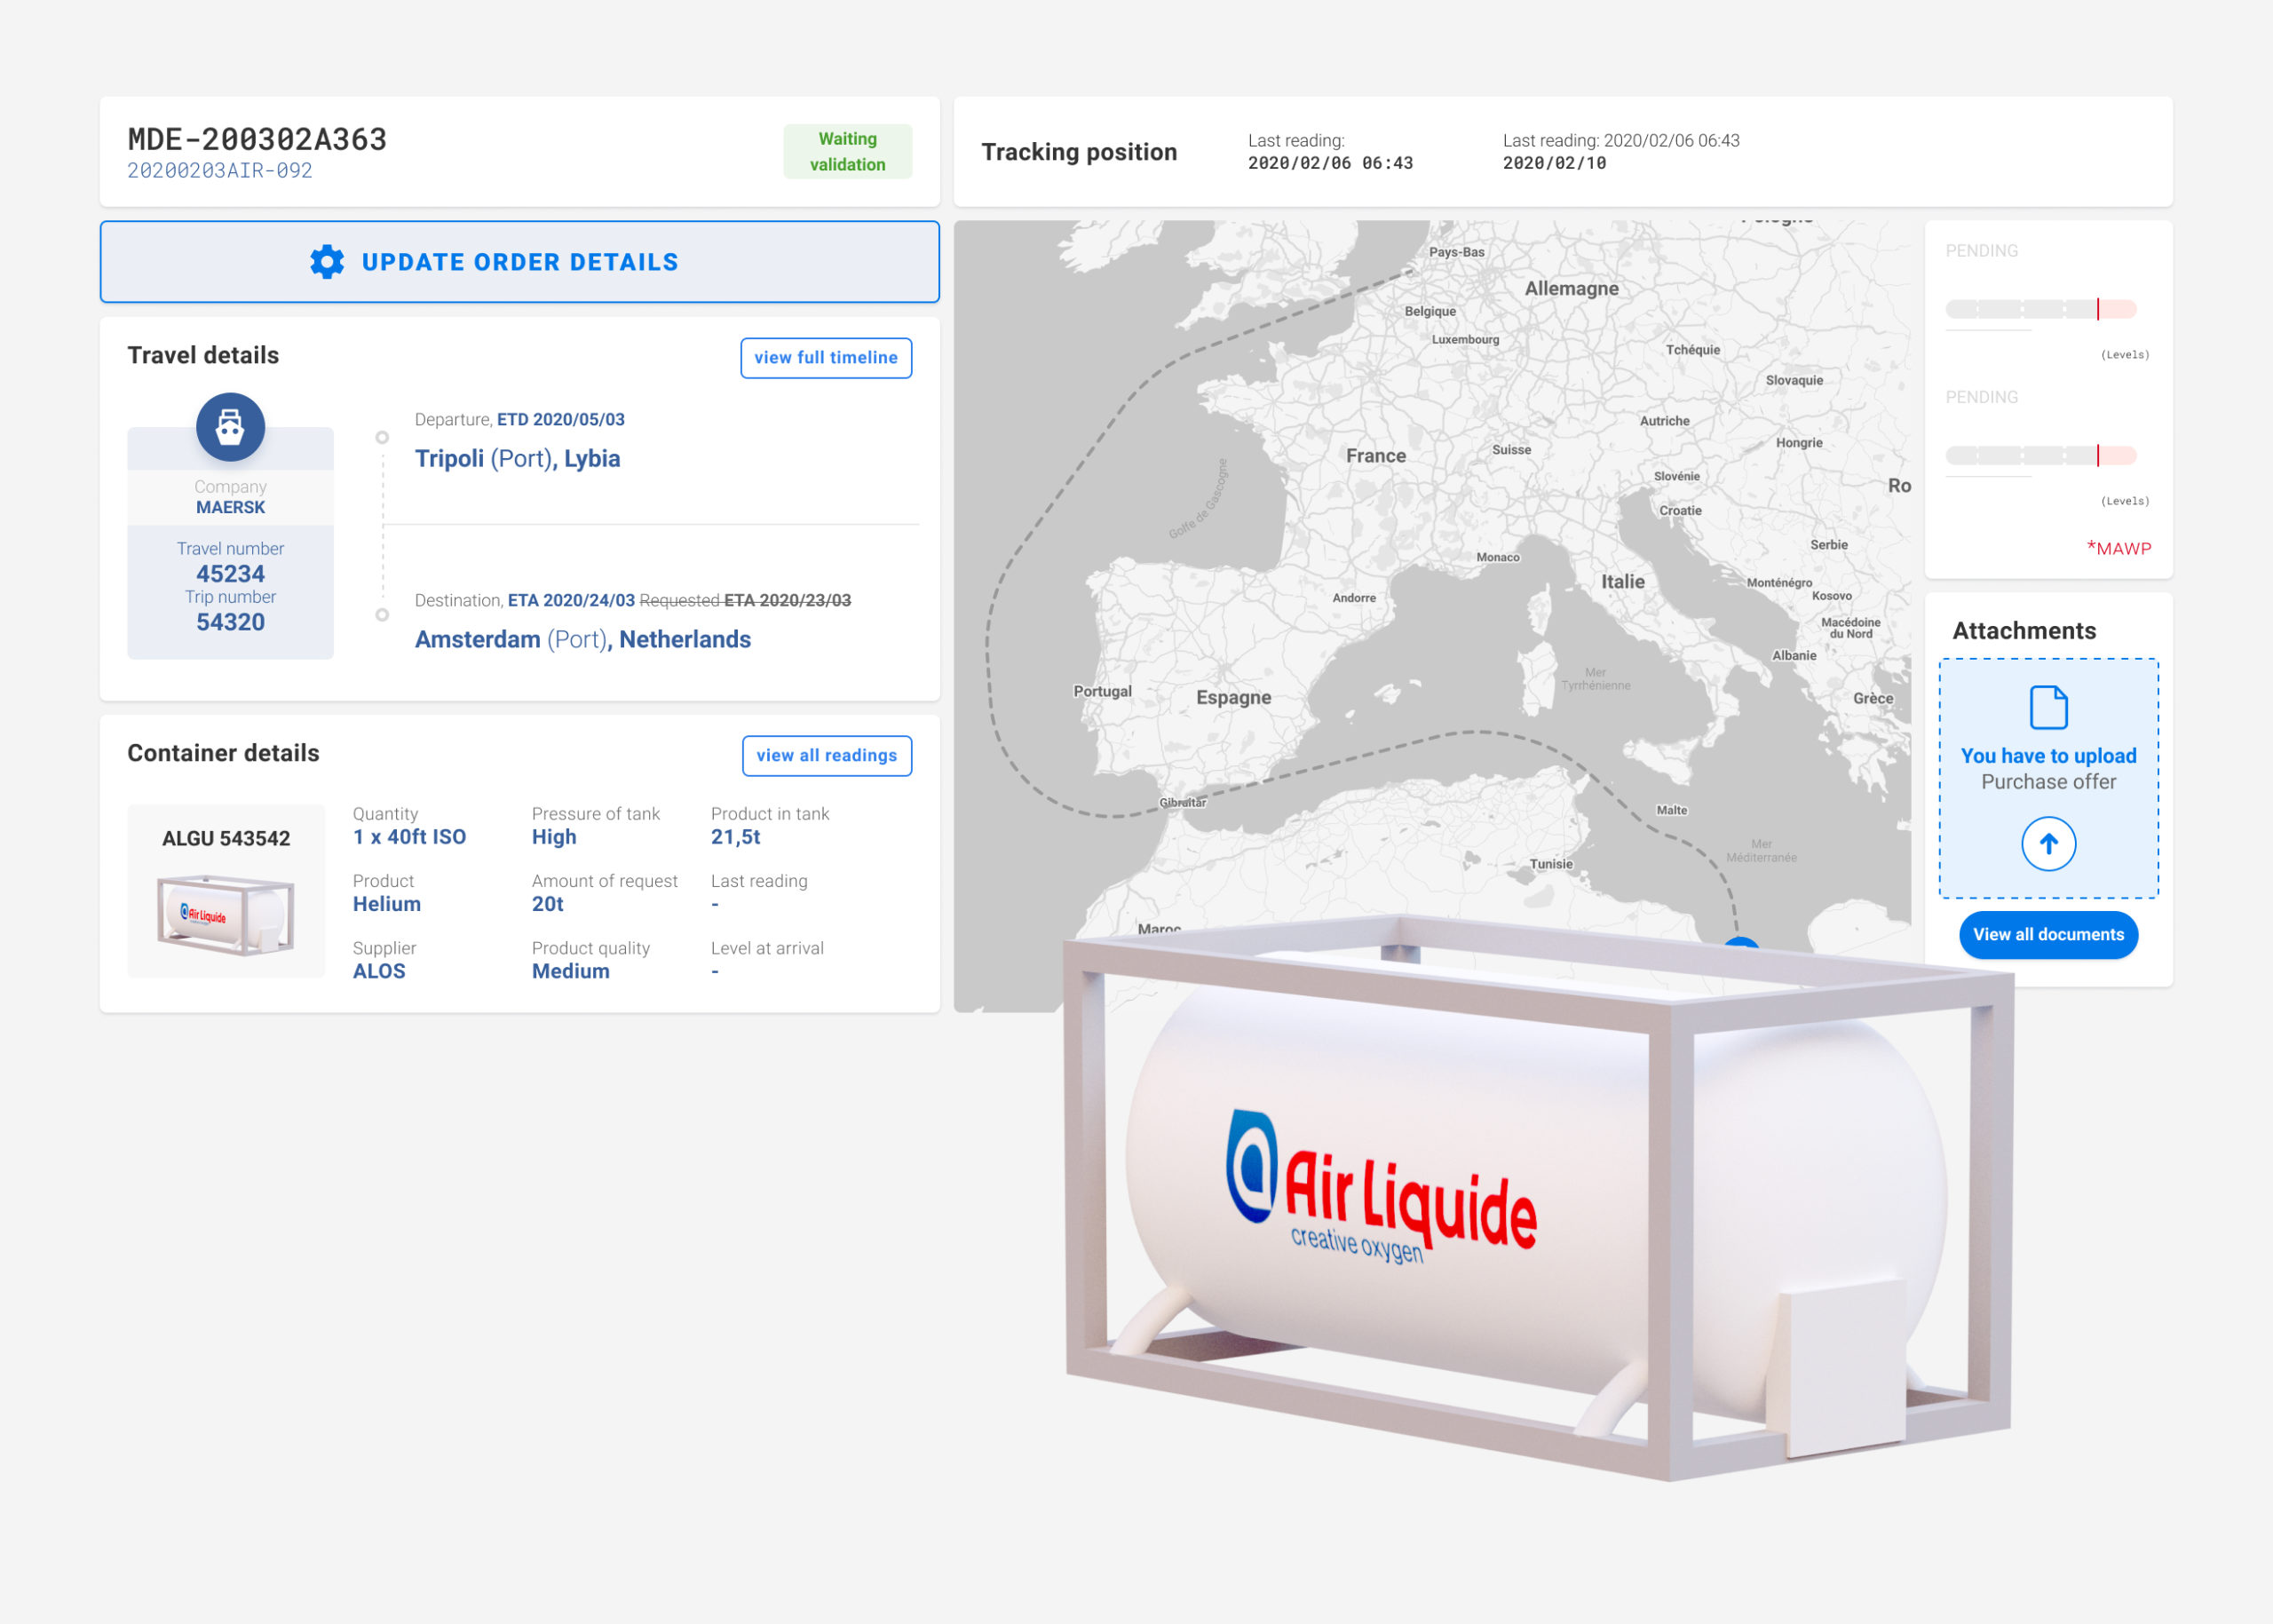Click amount of request 20t
This screenshot has width=2273, height=1624.
pyautogui.click(x=548, y=904)
